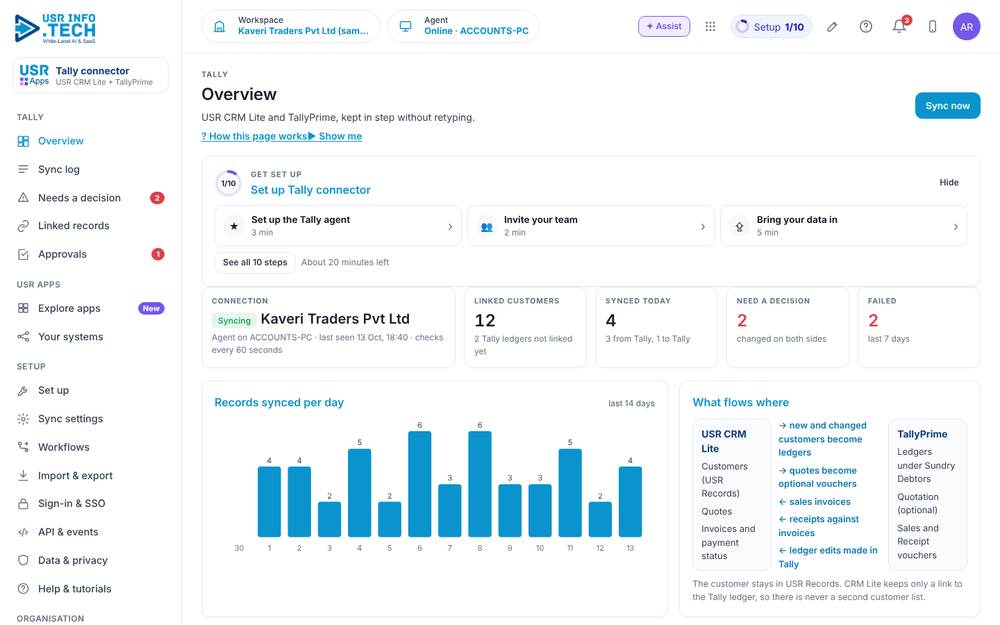Open Sign-in & SSO in the sidebar
Image resolution: width=1000 pixels, height=625 pixels.
click(91, 503)
